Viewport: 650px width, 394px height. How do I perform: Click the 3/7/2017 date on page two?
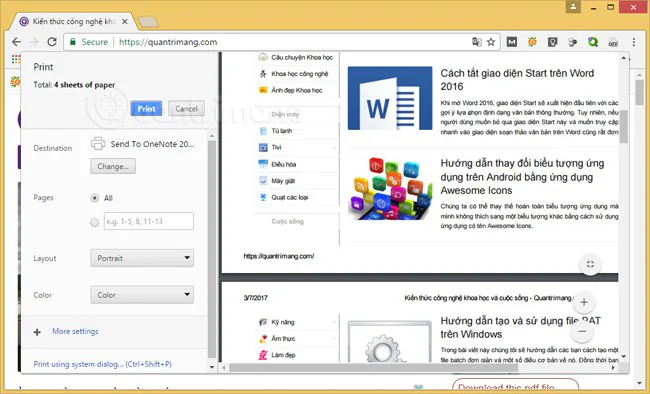(x=255, y=298)
